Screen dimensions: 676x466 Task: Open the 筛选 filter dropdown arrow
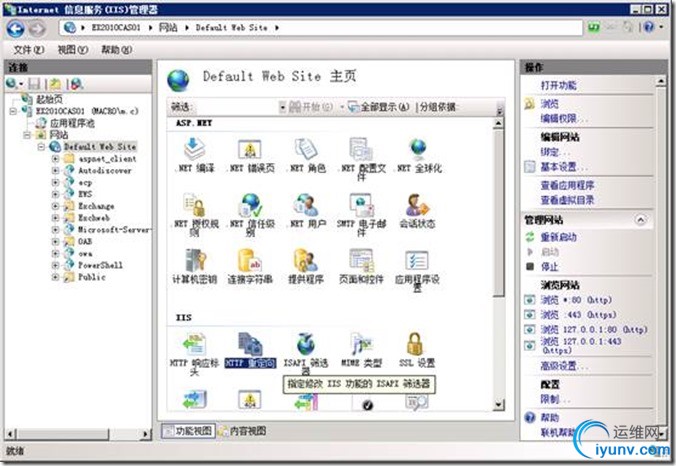coord(282,107)
